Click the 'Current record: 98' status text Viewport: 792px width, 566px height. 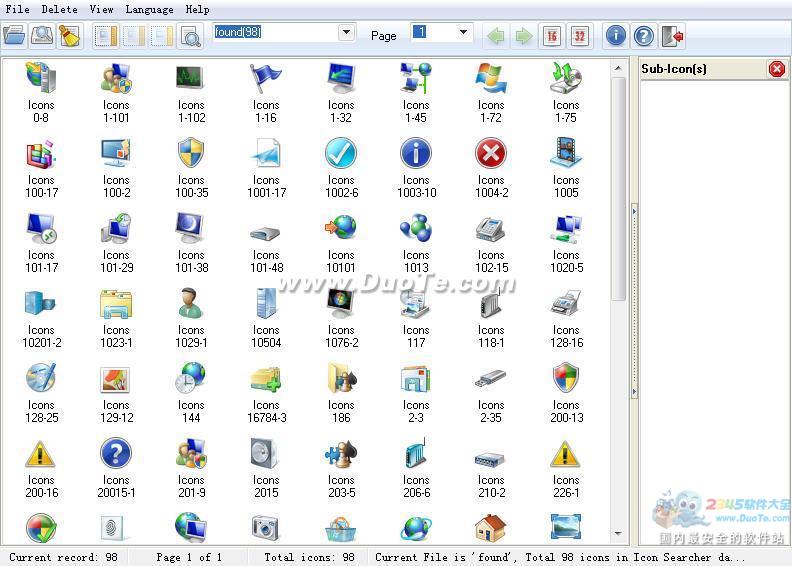(63, 557)
